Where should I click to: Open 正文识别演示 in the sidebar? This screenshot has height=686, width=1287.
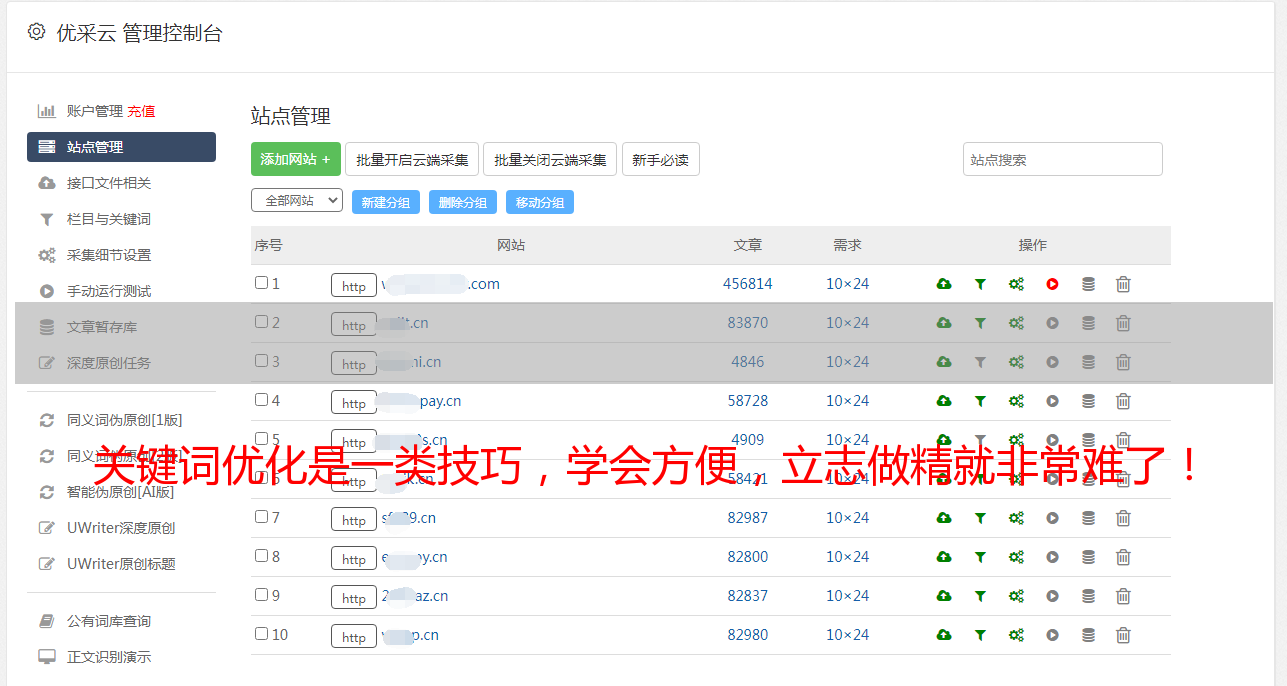click(x=109, y=657)
